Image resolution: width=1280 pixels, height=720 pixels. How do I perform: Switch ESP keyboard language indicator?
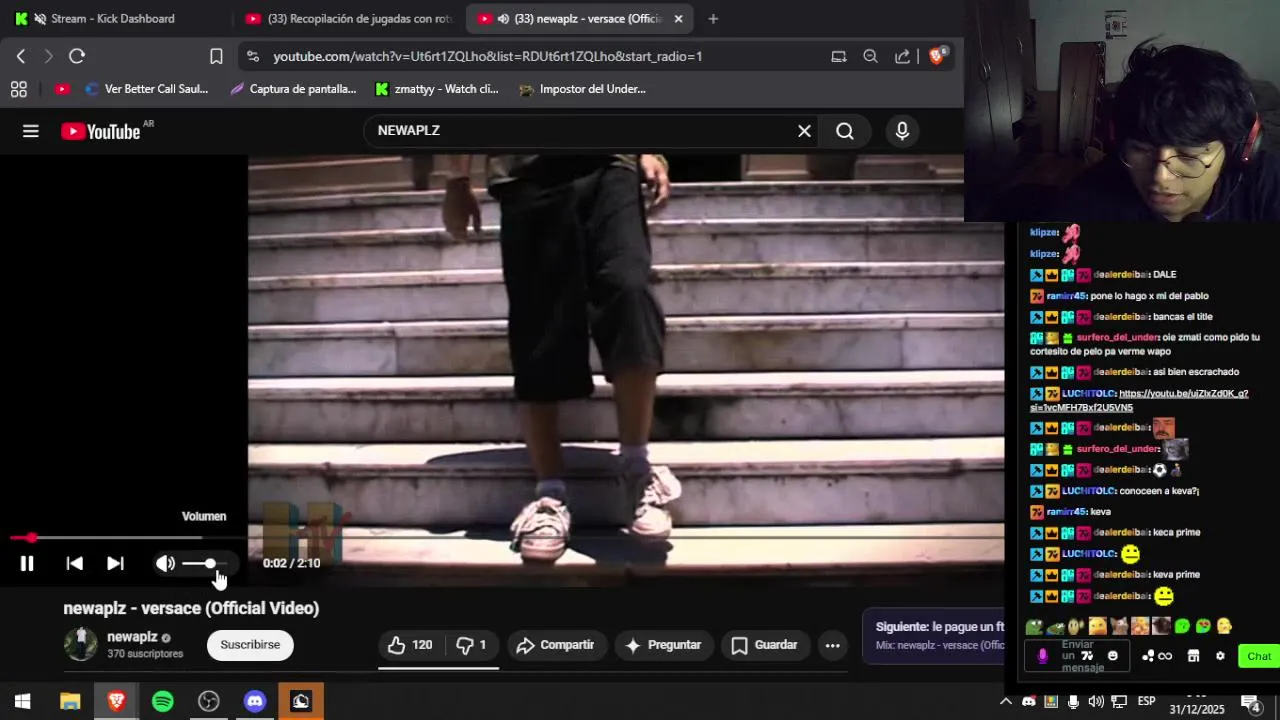1147,702
